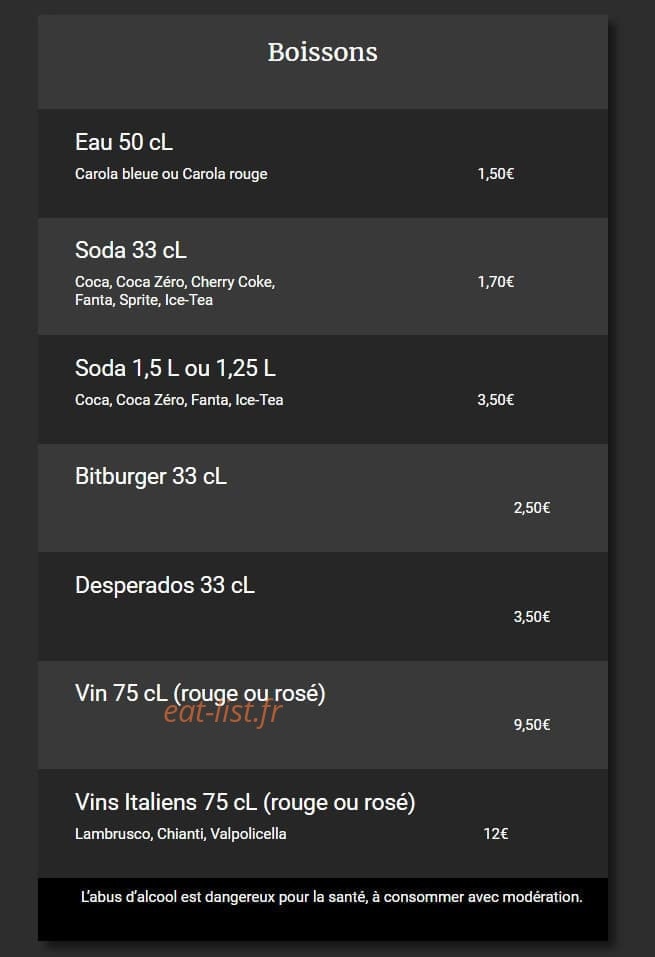Screen dimensions: 655x957
Task: Click the 9,50€ wine price
Action: [x=532, y=725]
